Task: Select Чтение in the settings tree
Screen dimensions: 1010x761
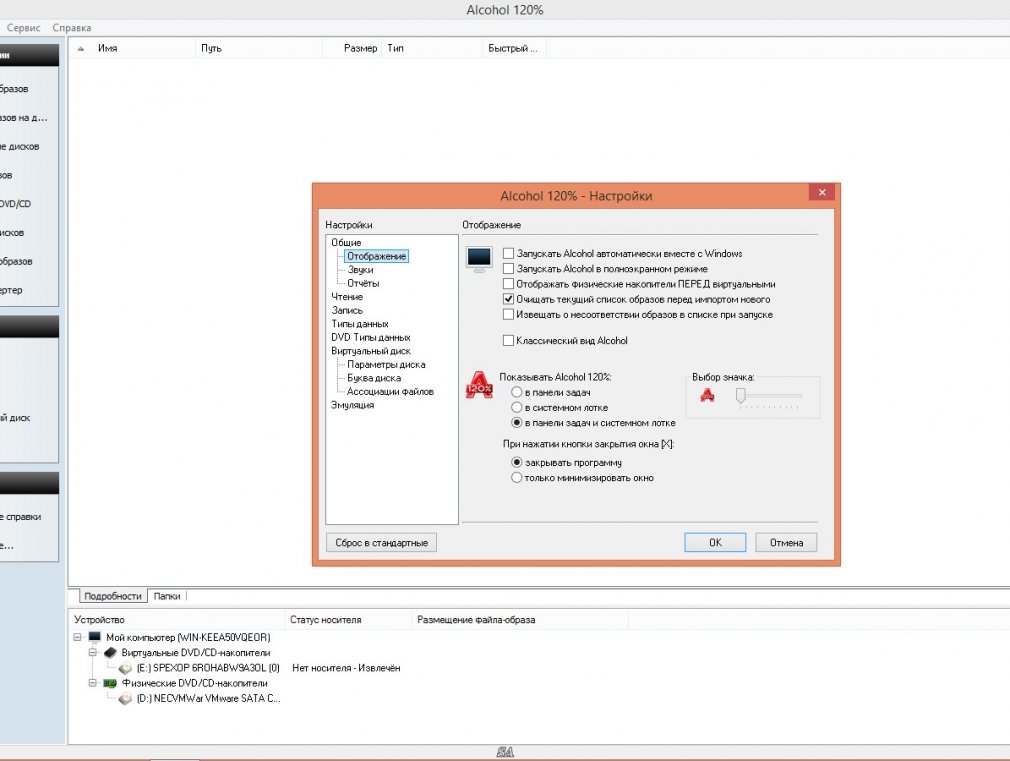Action: click(x=347, y=297)
